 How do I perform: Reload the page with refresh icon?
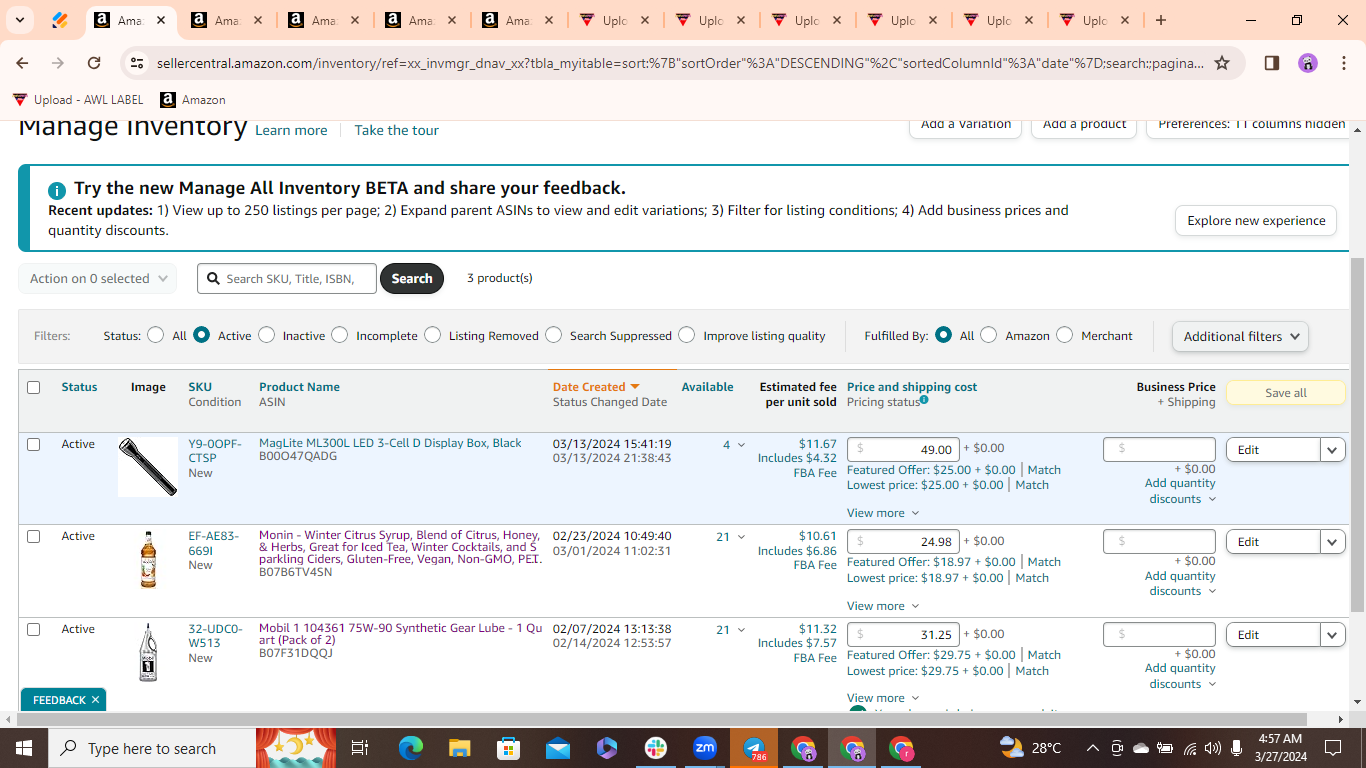click(94, 63)
